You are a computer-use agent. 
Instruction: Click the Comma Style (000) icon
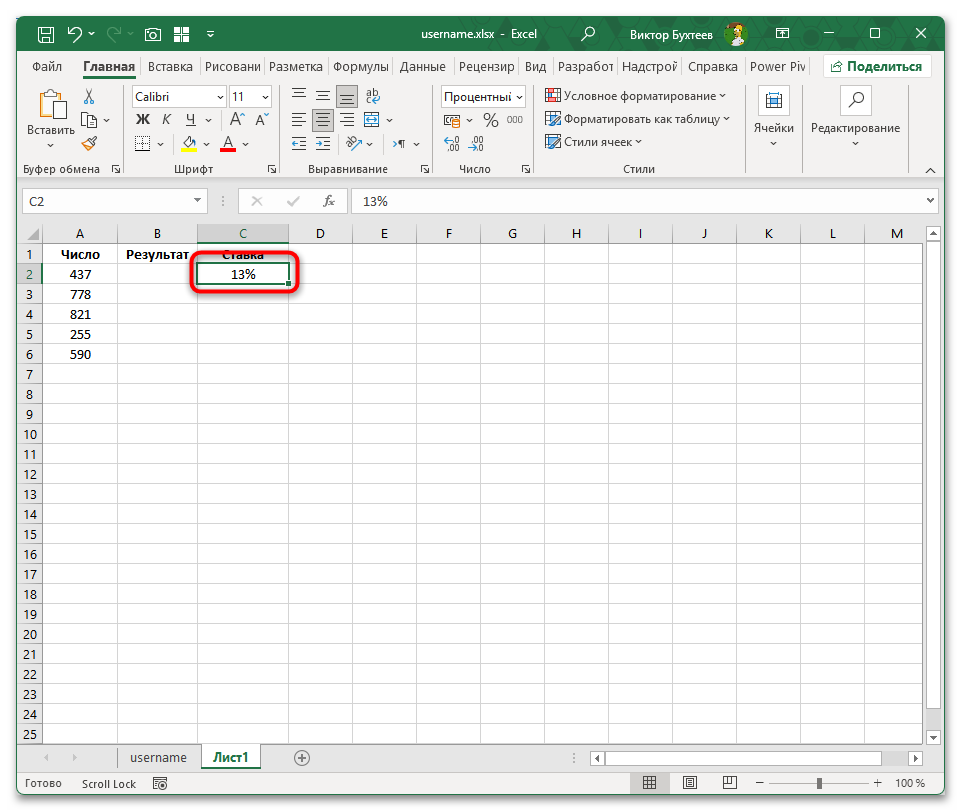pyautogui.click(x=514, y=119)
